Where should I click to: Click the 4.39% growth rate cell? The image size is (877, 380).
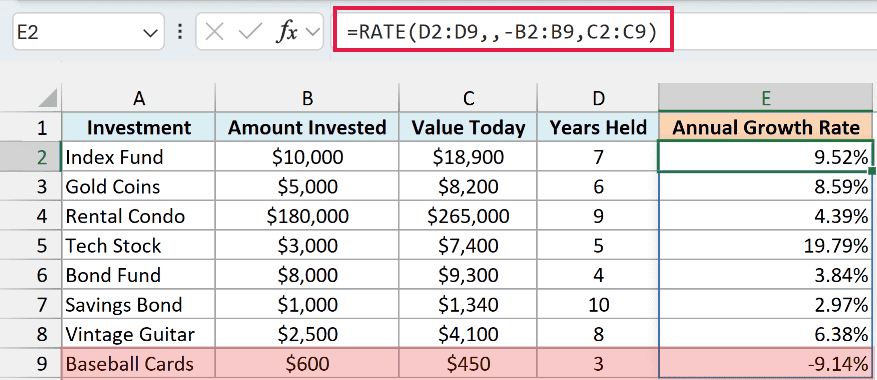766,216
